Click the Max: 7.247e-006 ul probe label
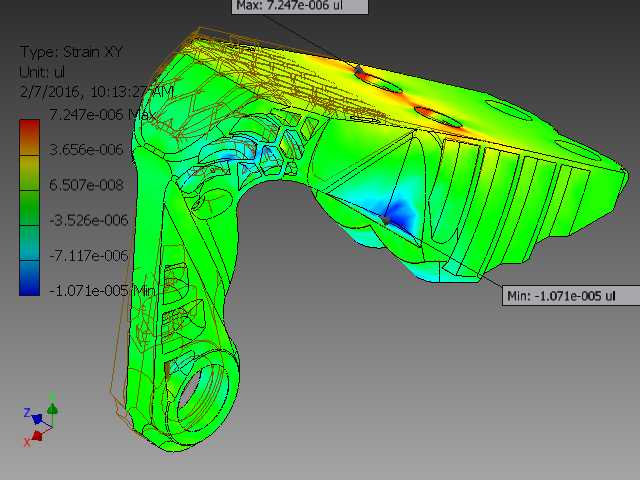Image resolution: width=640 pixels, height=480 pixels. [x=300, y=6]
